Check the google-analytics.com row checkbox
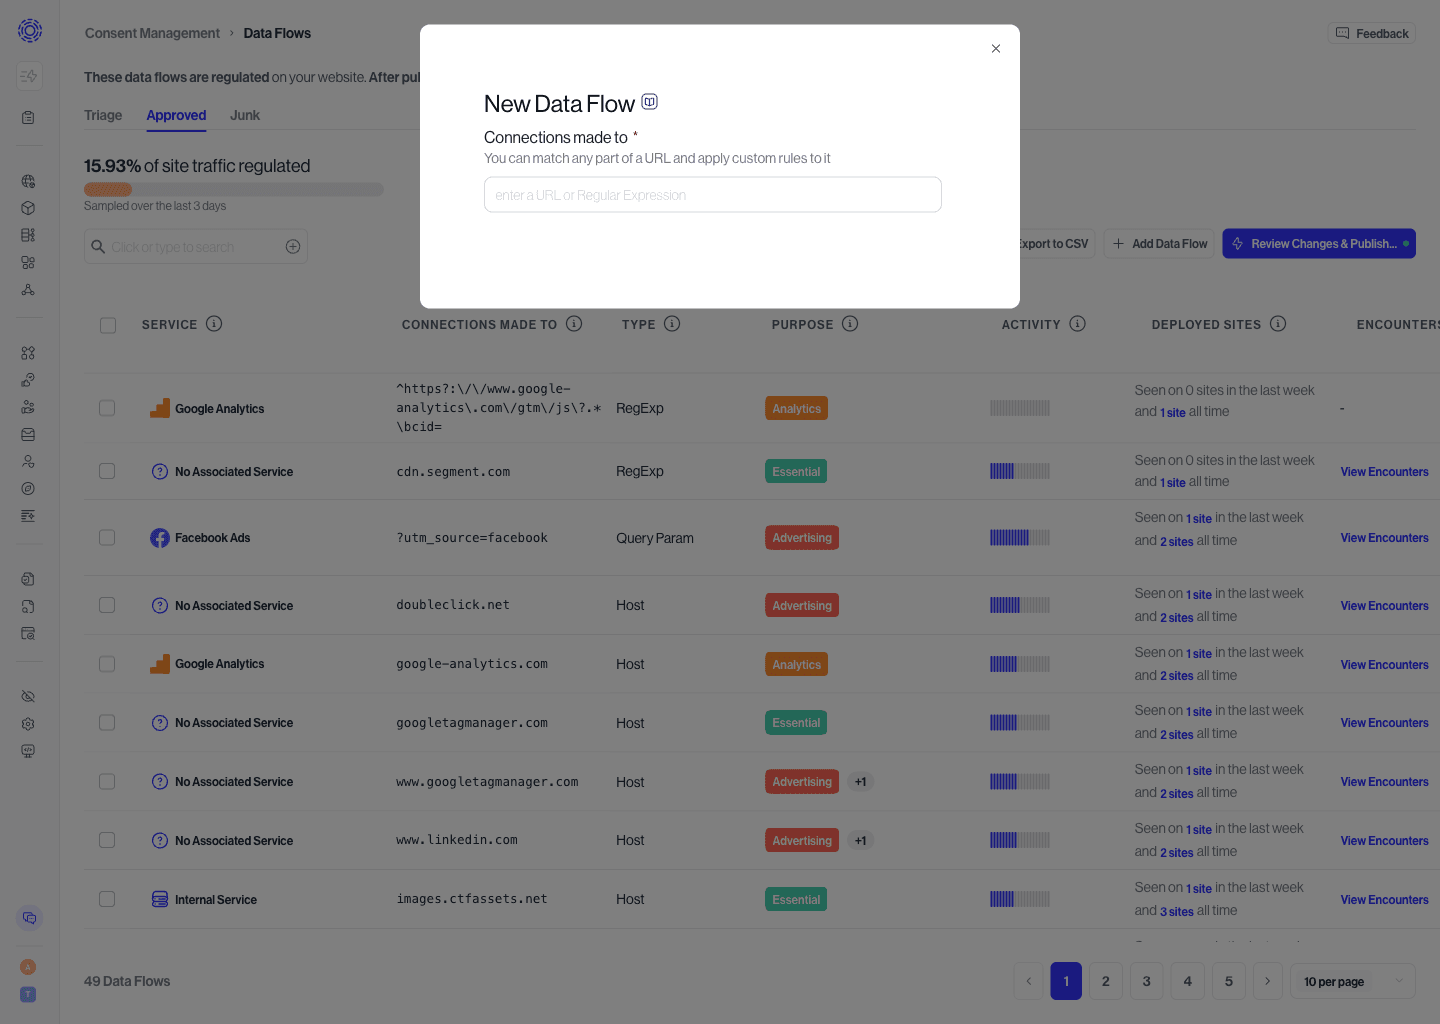Viewport: 1440px width, 1024px height. tap(107, 664)
